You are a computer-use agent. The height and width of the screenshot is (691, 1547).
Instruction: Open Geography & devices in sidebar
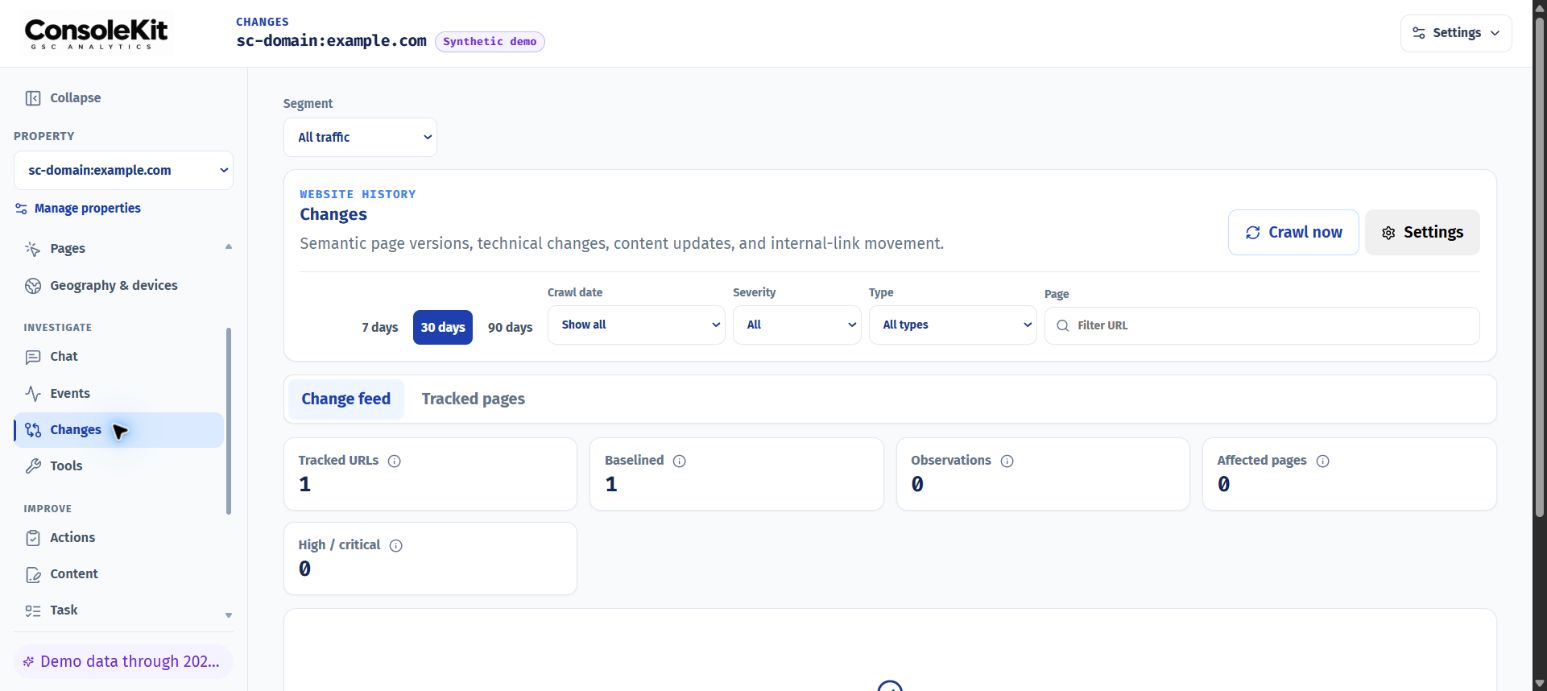(119, 286)
